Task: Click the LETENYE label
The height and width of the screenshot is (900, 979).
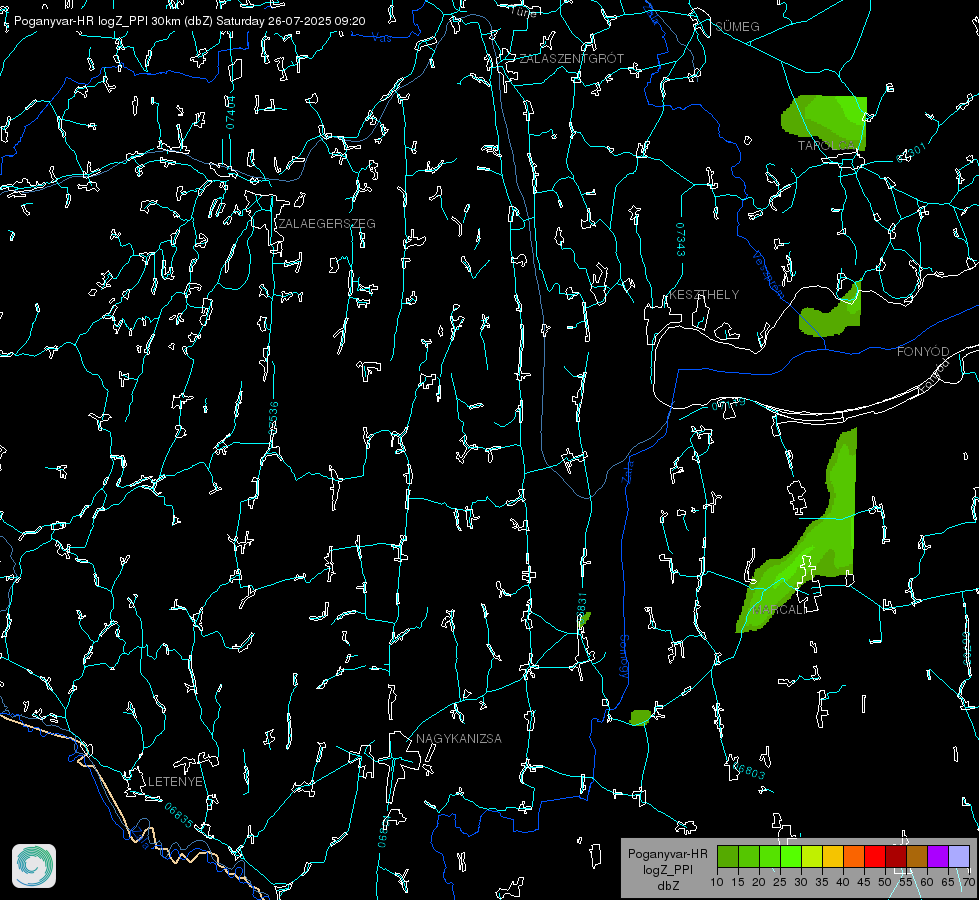Action: click(175, 781)
